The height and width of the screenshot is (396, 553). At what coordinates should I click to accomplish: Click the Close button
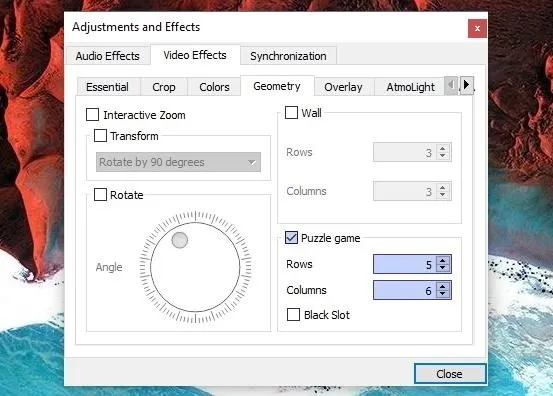449,374
